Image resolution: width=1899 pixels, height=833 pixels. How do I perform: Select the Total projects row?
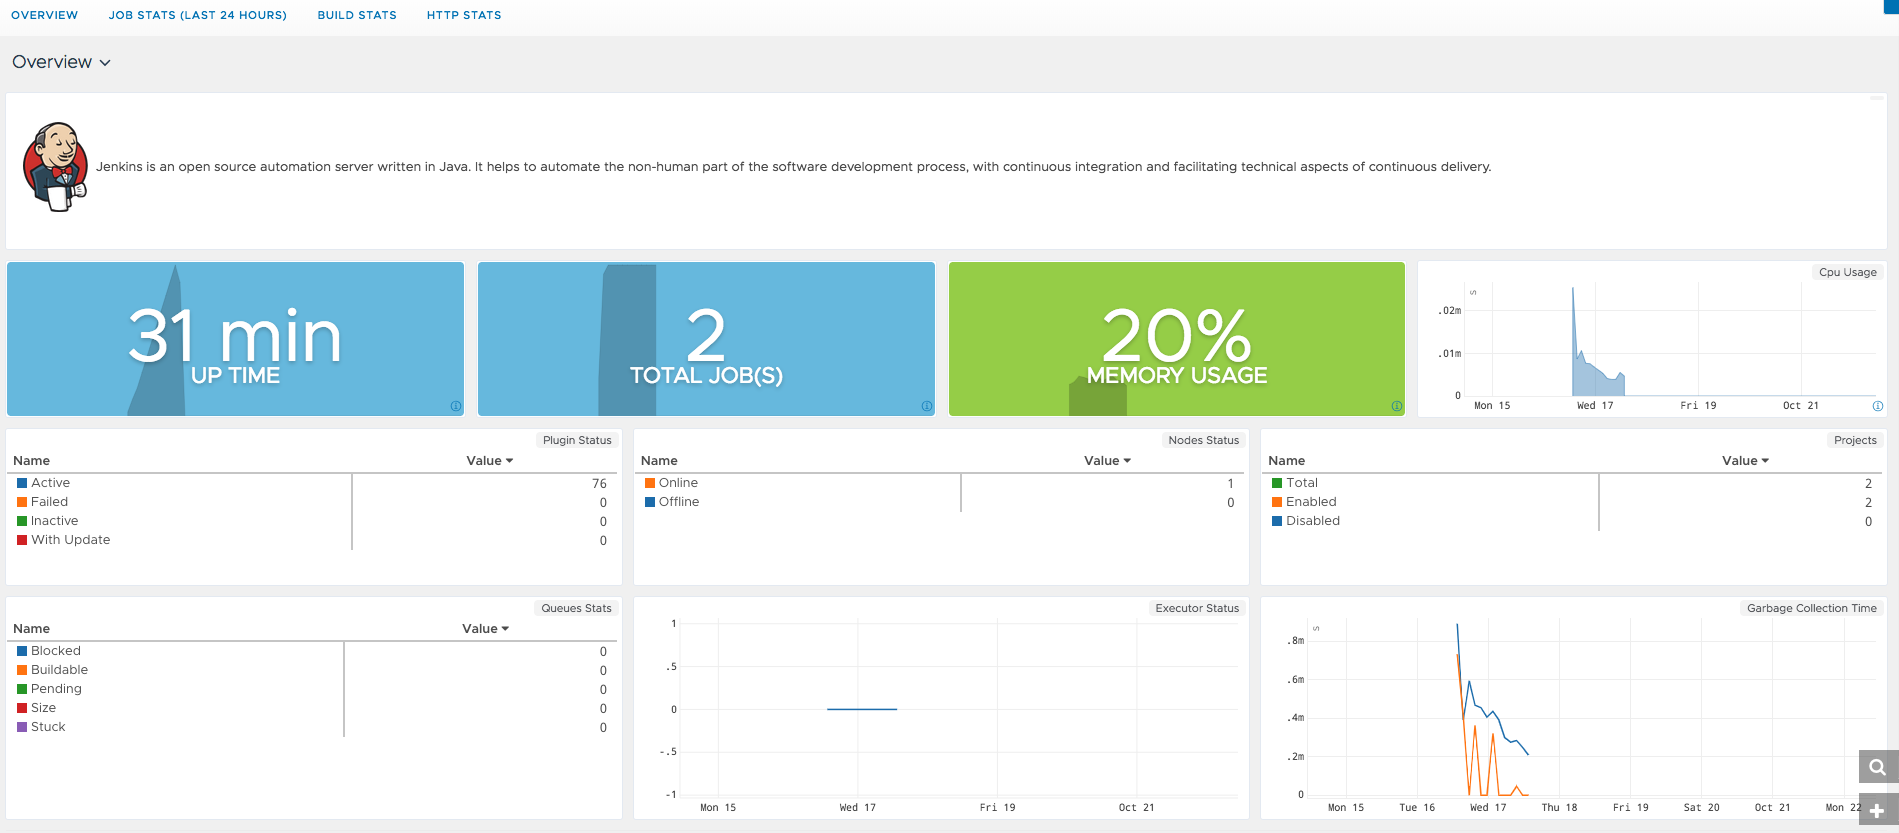(x=1574, y=483)
